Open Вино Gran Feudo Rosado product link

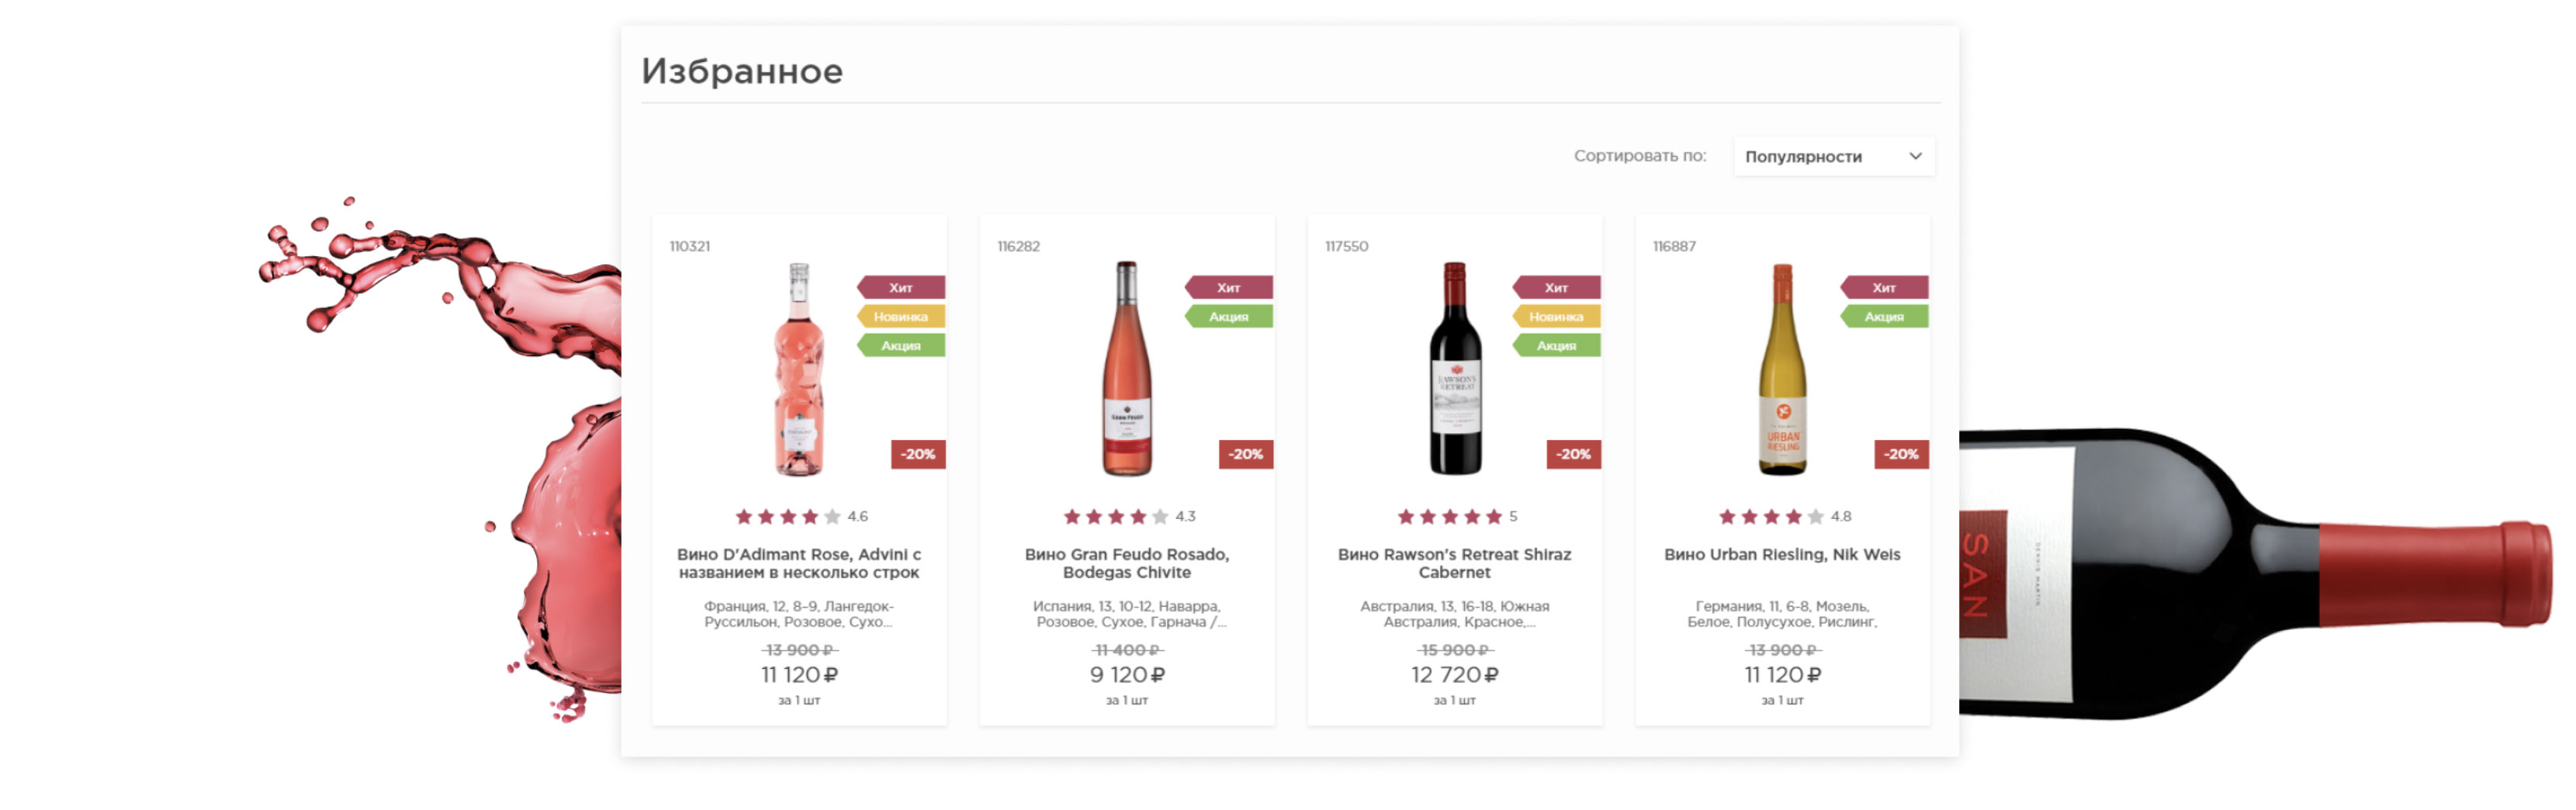[x=1126, y=563]
